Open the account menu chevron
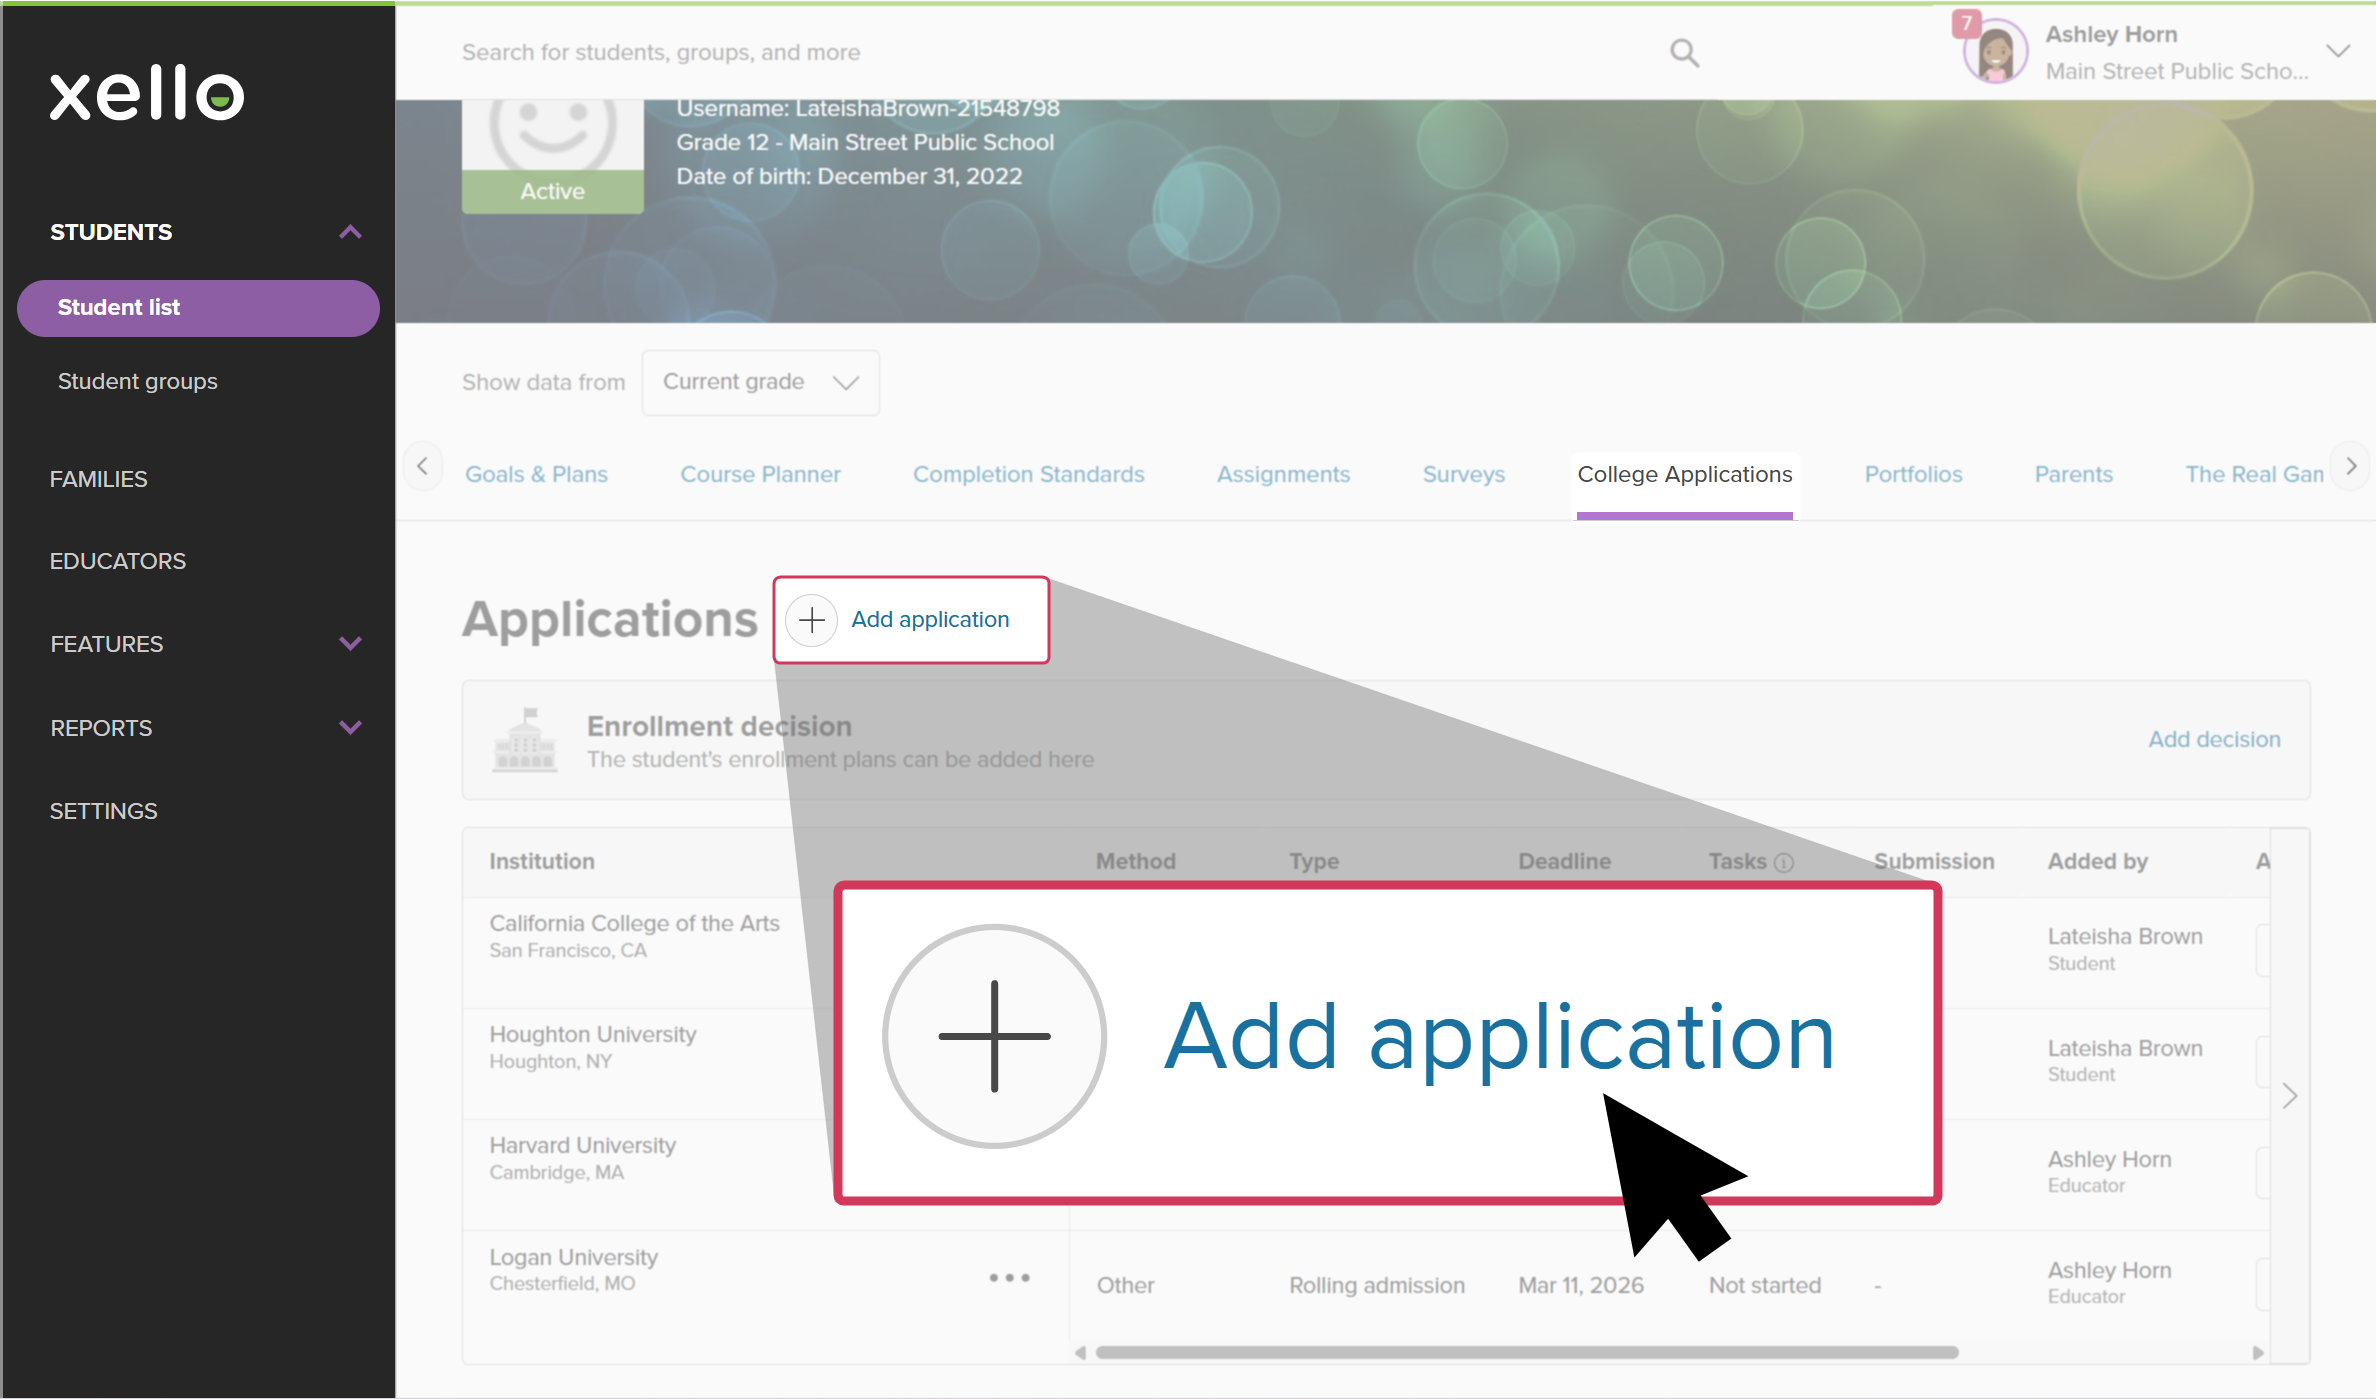The width and height of the screenshot is (2376, 1399). click(2338, 52)
